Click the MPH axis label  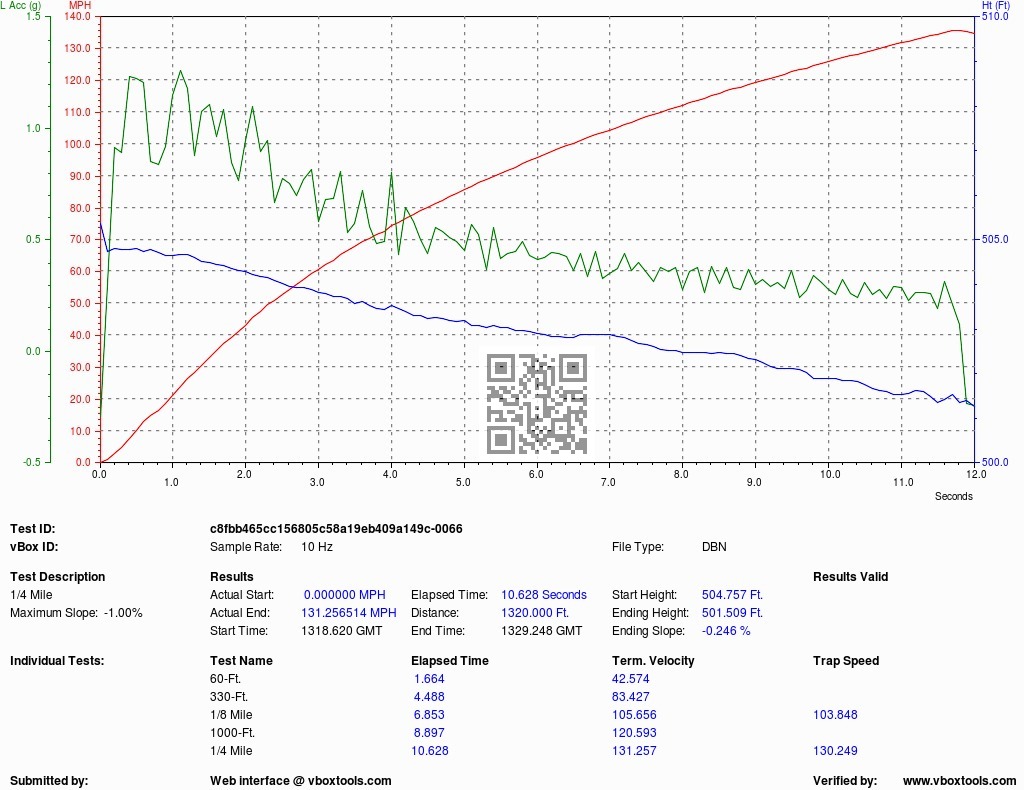click(x=80, y=5)
